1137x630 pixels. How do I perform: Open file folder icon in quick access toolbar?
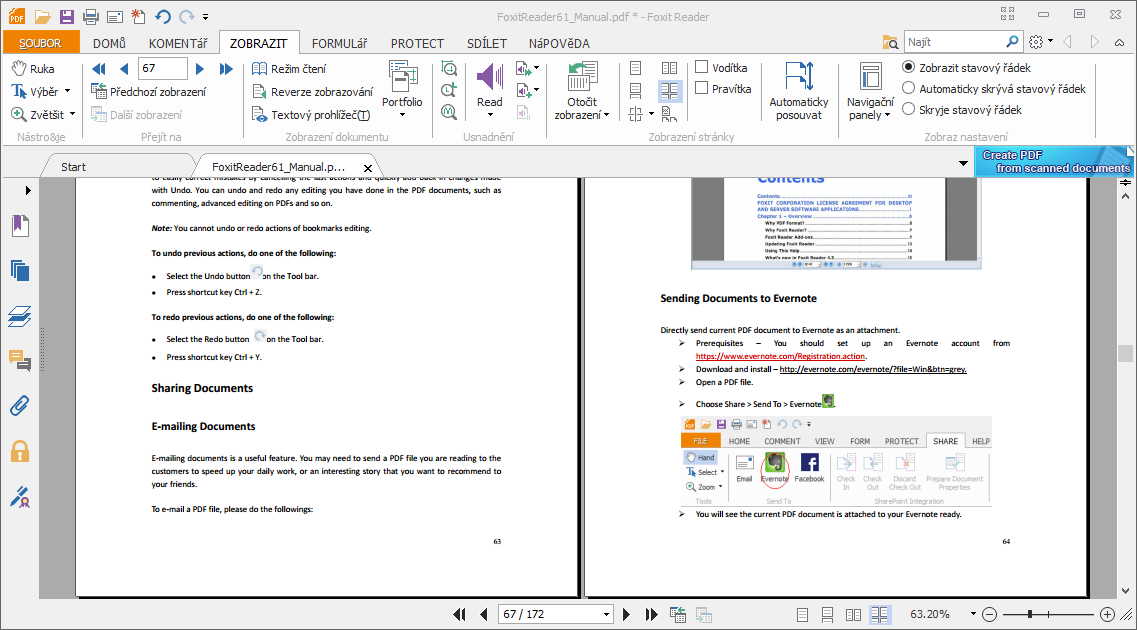(42, 17)
